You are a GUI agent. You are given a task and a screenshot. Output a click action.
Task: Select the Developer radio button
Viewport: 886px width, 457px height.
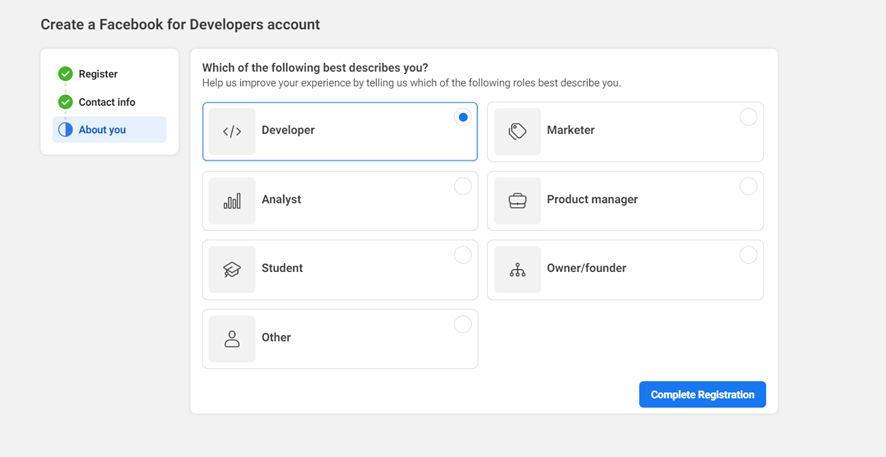tap(462, 117)
